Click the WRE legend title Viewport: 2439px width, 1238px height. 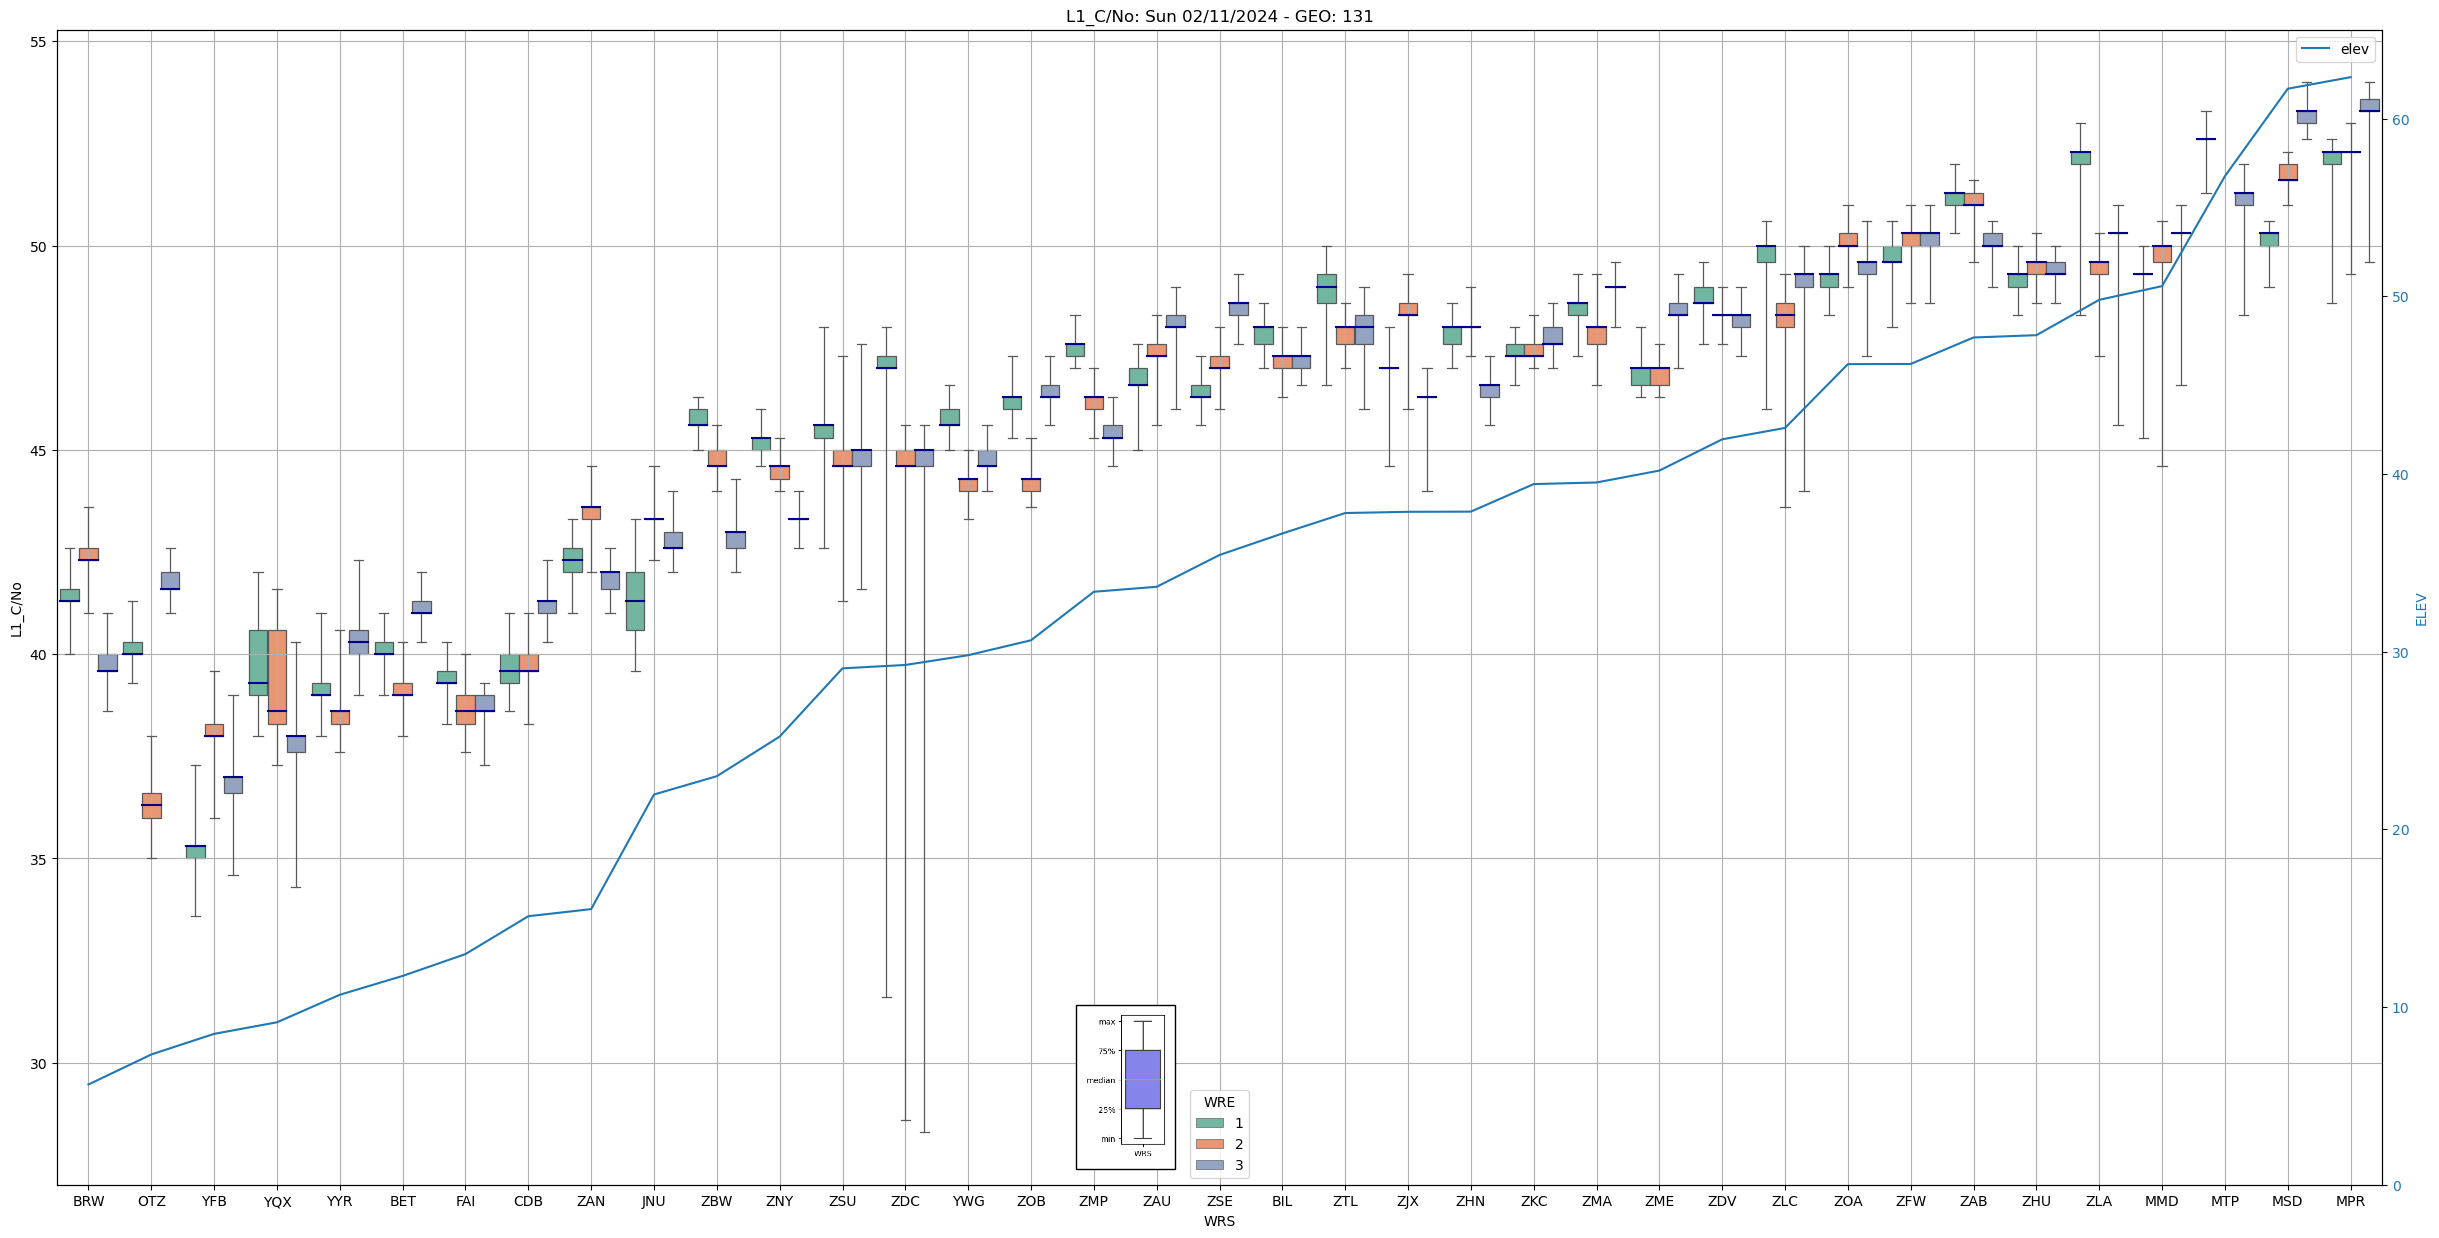pos(1219,1102)
